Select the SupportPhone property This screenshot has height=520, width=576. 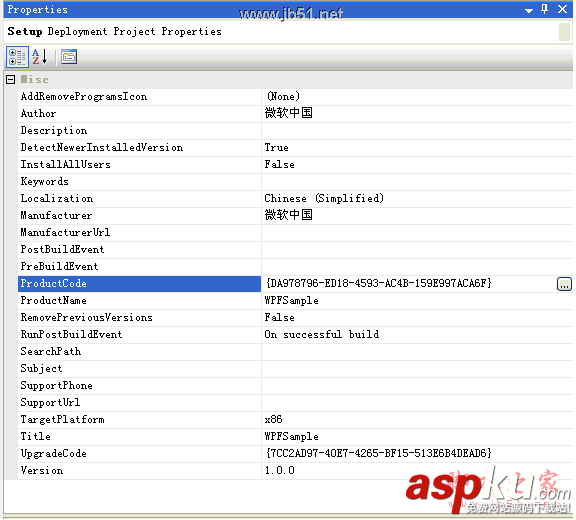tap(140, 386)
